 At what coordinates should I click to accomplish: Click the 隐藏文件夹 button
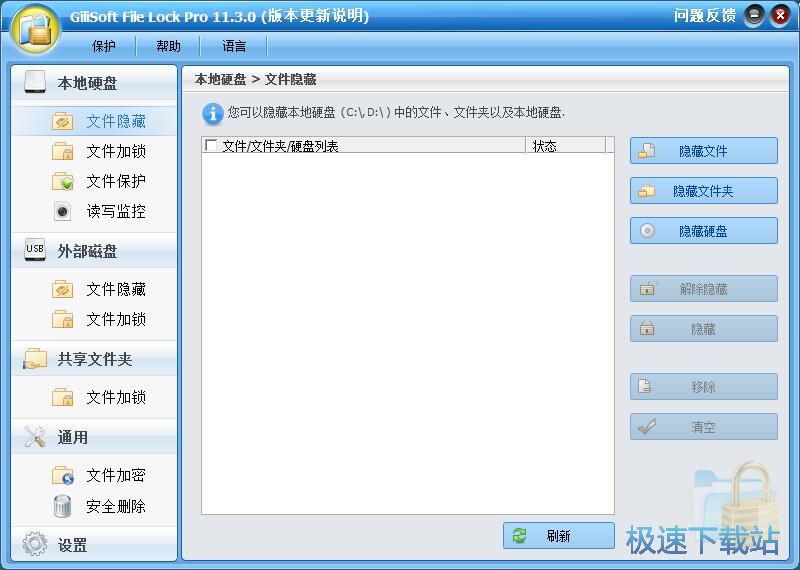704,191
